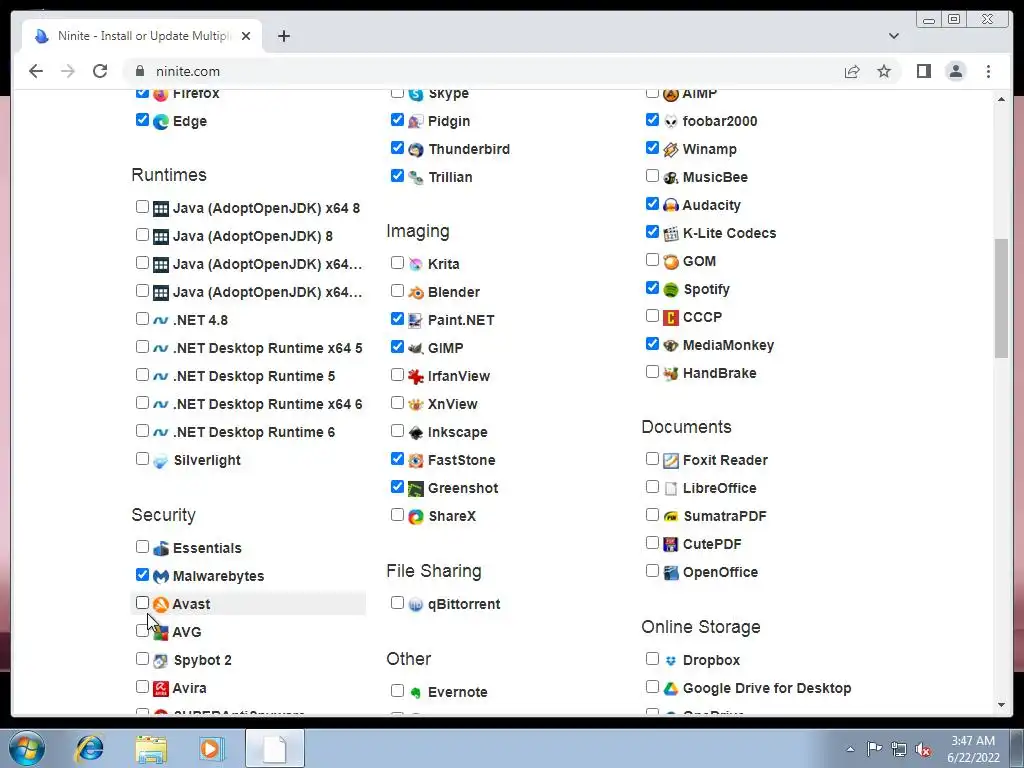This screenshot has height=768, width=1024.
Task: Click the Winamp icon
Action: pos(671,150)
